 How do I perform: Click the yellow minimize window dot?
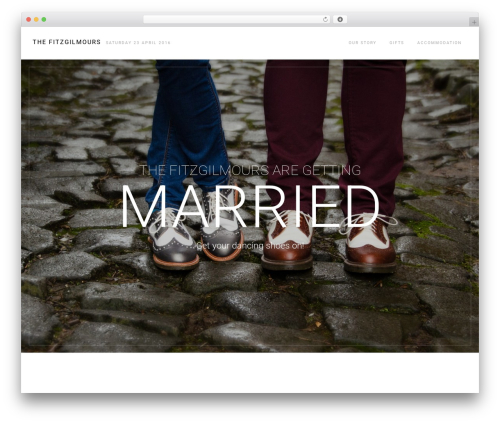(x=36, y=19)
